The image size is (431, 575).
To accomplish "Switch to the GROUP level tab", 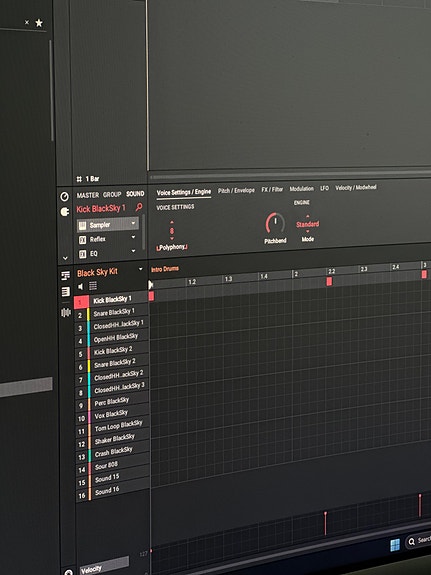I will [x=112, y=194].
